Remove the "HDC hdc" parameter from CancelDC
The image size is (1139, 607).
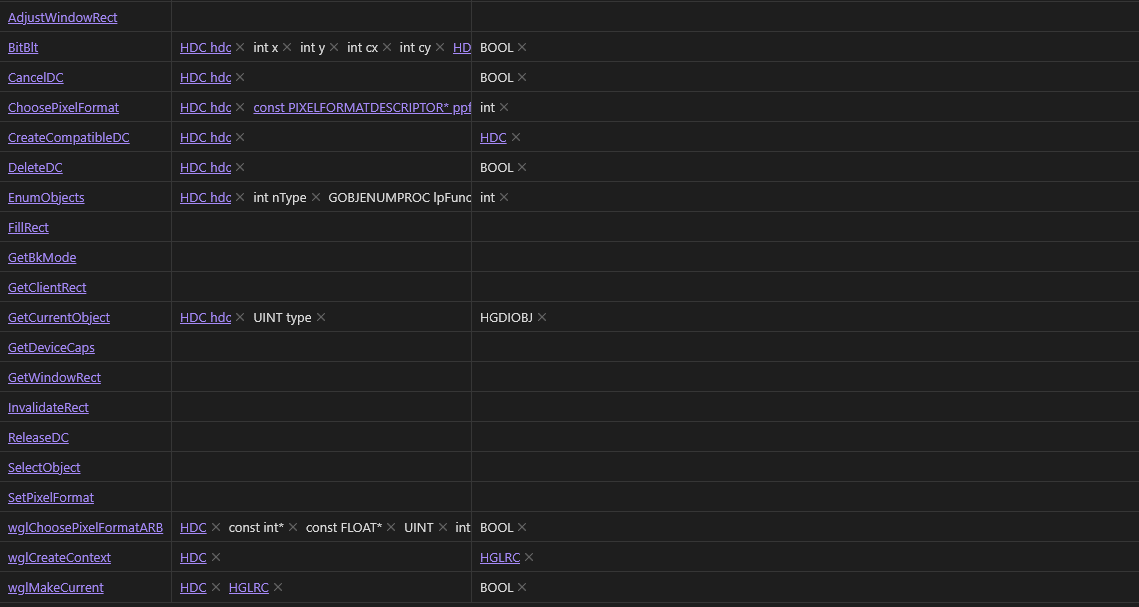click(240, 77)
